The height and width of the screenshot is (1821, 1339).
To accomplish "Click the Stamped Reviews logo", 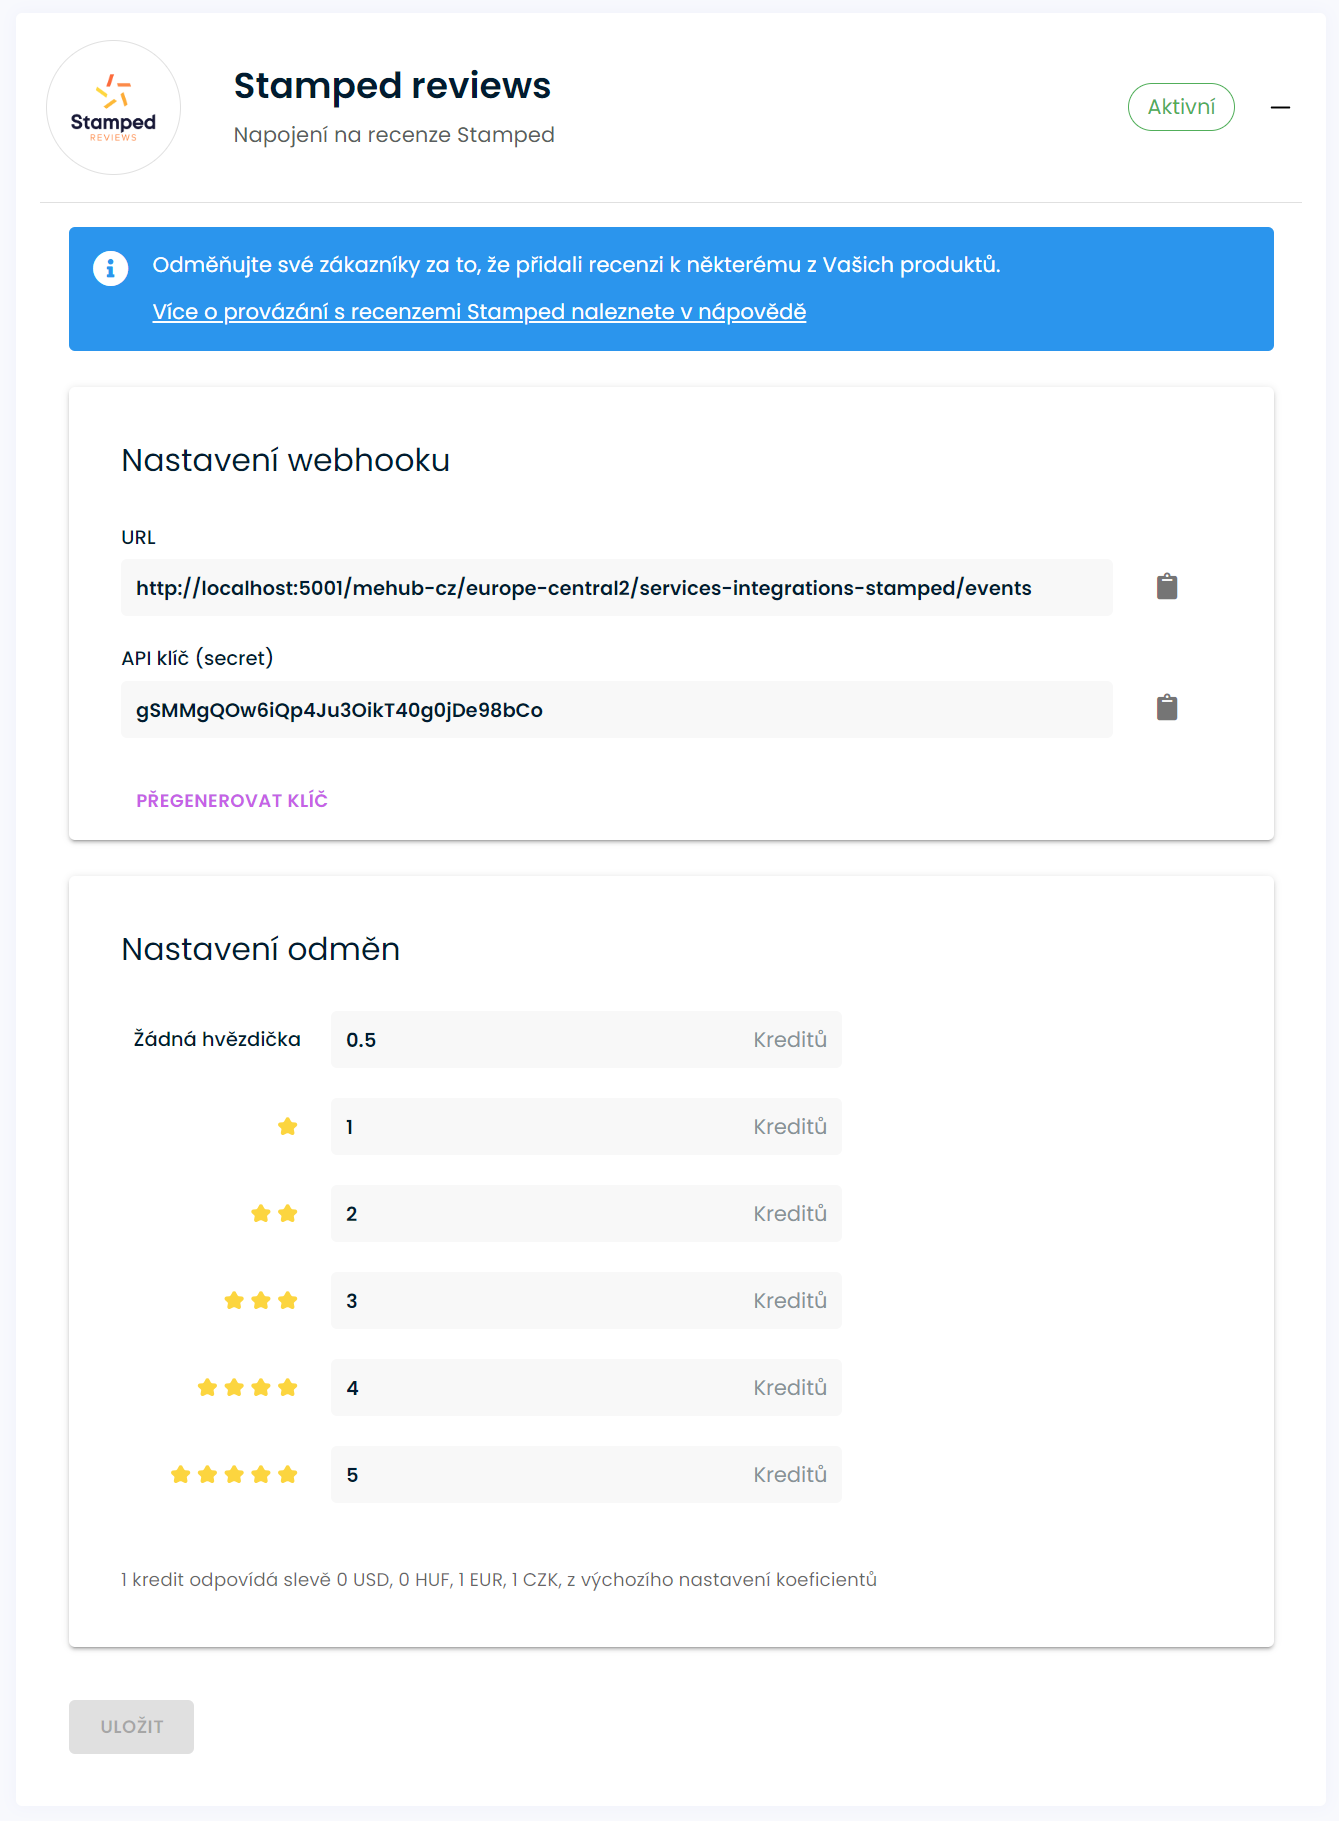I will [113, 108].
